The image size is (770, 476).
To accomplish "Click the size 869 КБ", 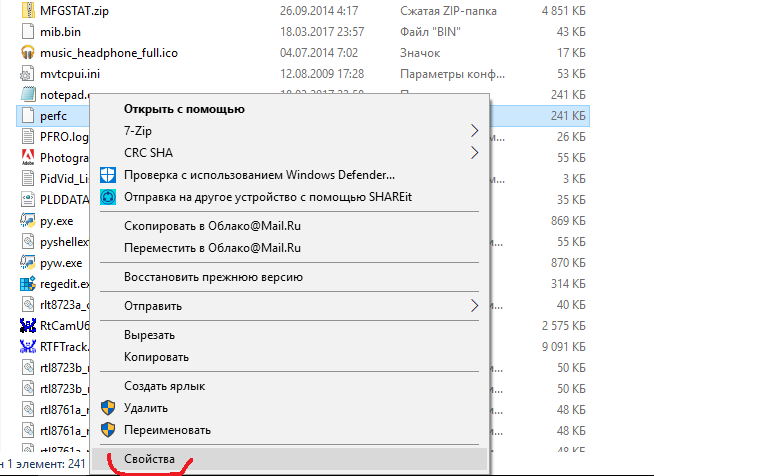I will (x=568, y=221).
